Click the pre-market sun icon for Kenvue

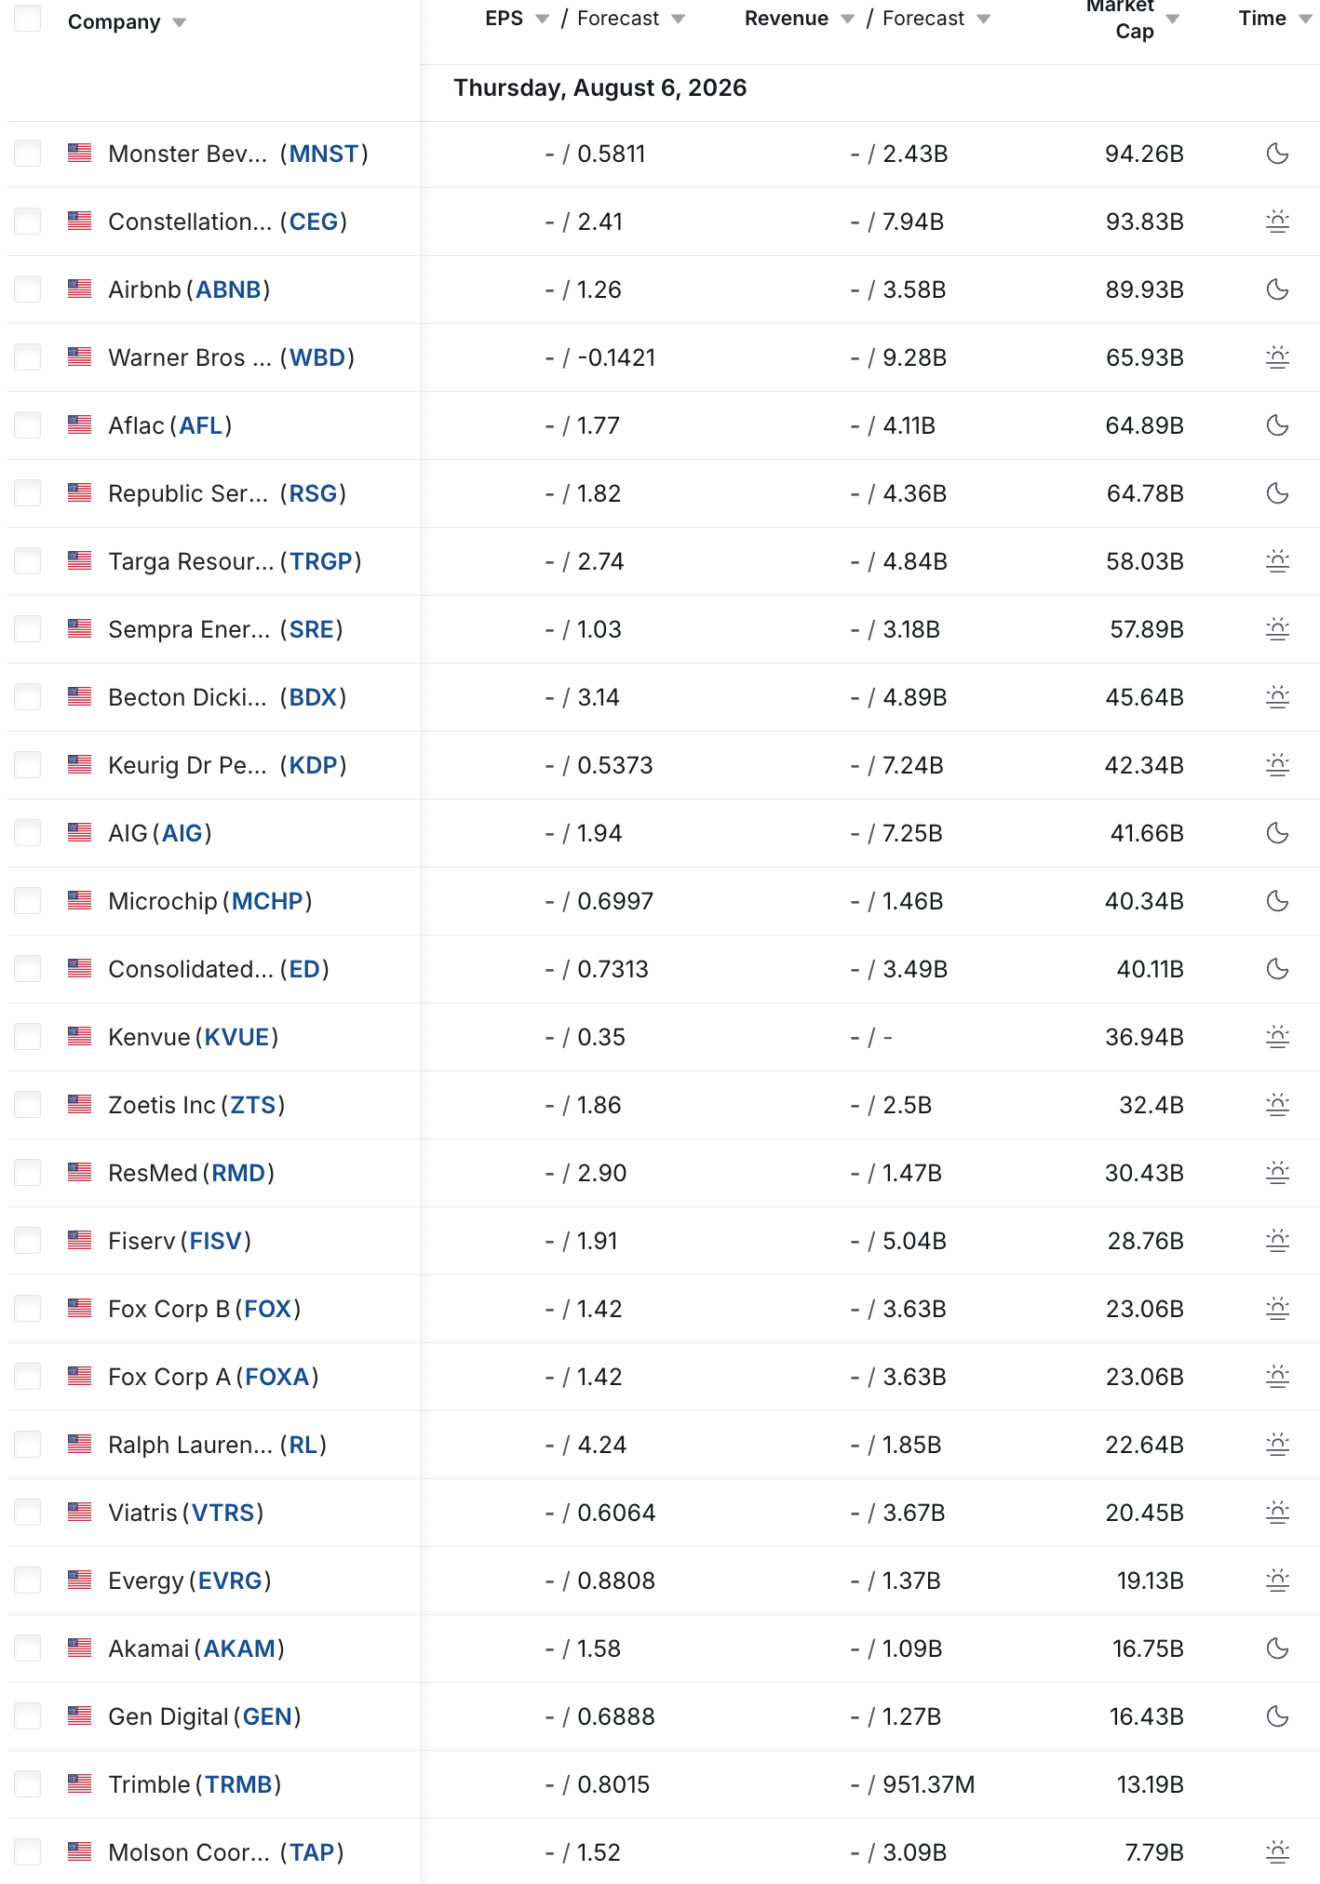pos(1277,1037)
